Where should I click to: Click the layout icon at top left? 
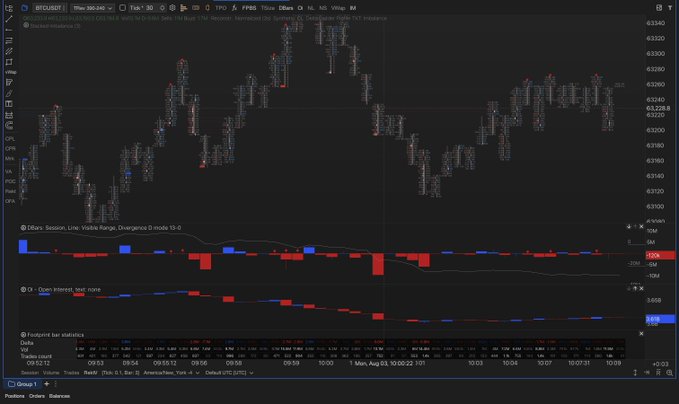(x=9, y=8)
